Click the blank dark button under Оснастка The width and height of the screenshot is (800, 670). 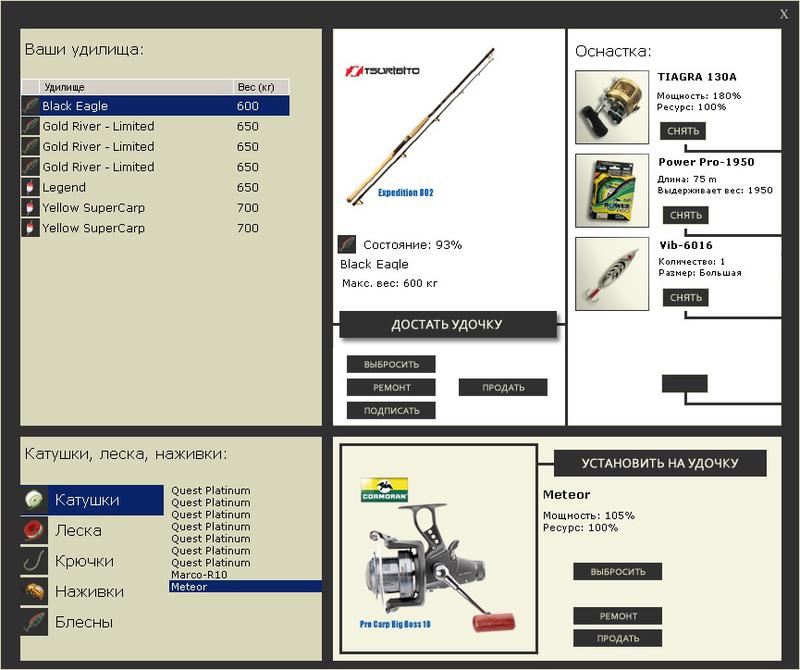tap(685, 383)
